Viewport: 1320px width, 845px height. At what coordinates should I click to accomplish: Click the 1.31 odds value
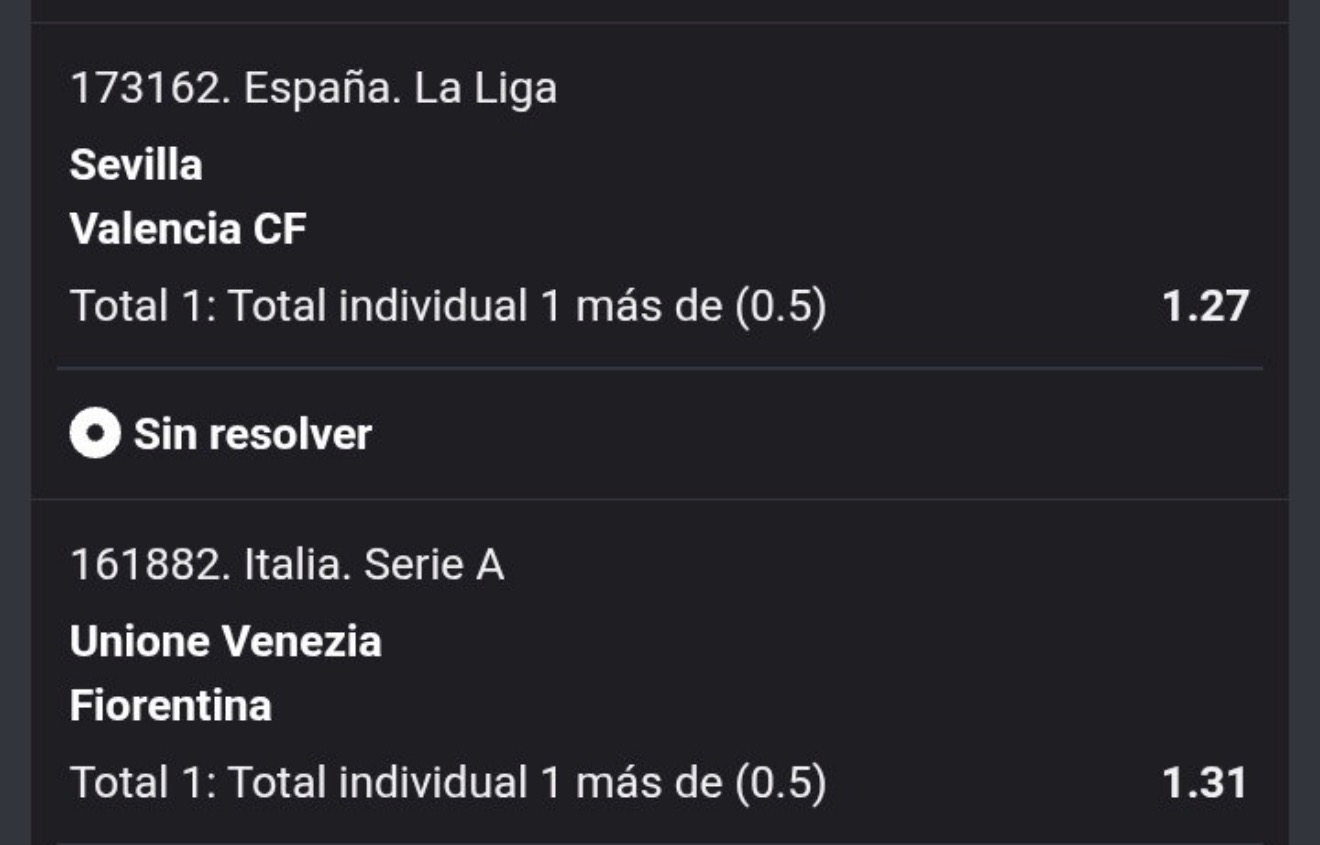click(1205, 783)
